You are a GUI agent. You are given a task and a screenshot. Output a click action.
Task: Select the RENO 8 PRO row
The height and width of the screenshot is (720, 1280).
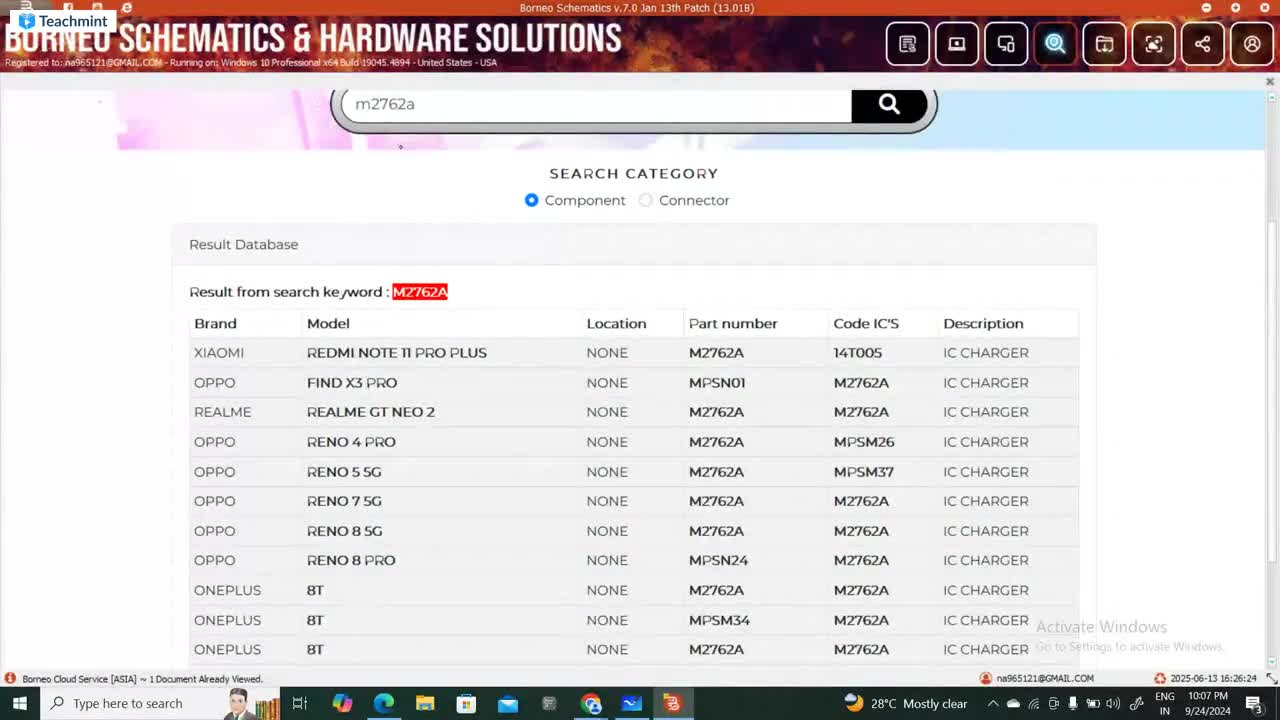click(x=634, y=560)
